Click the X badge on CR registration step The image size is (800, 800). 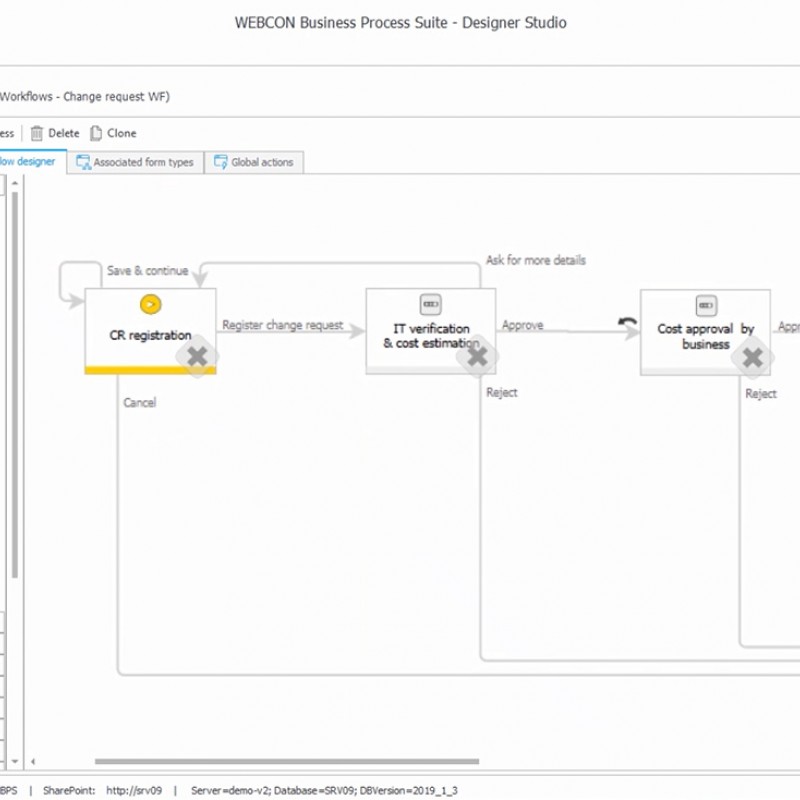coord(197,356)
